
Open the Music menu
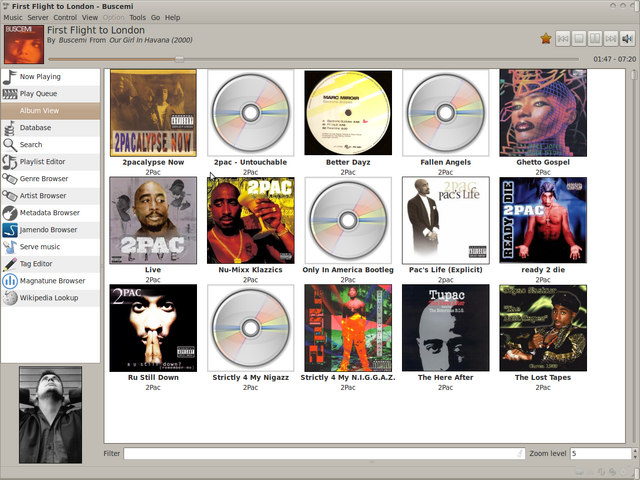click(x=13, y=18)
